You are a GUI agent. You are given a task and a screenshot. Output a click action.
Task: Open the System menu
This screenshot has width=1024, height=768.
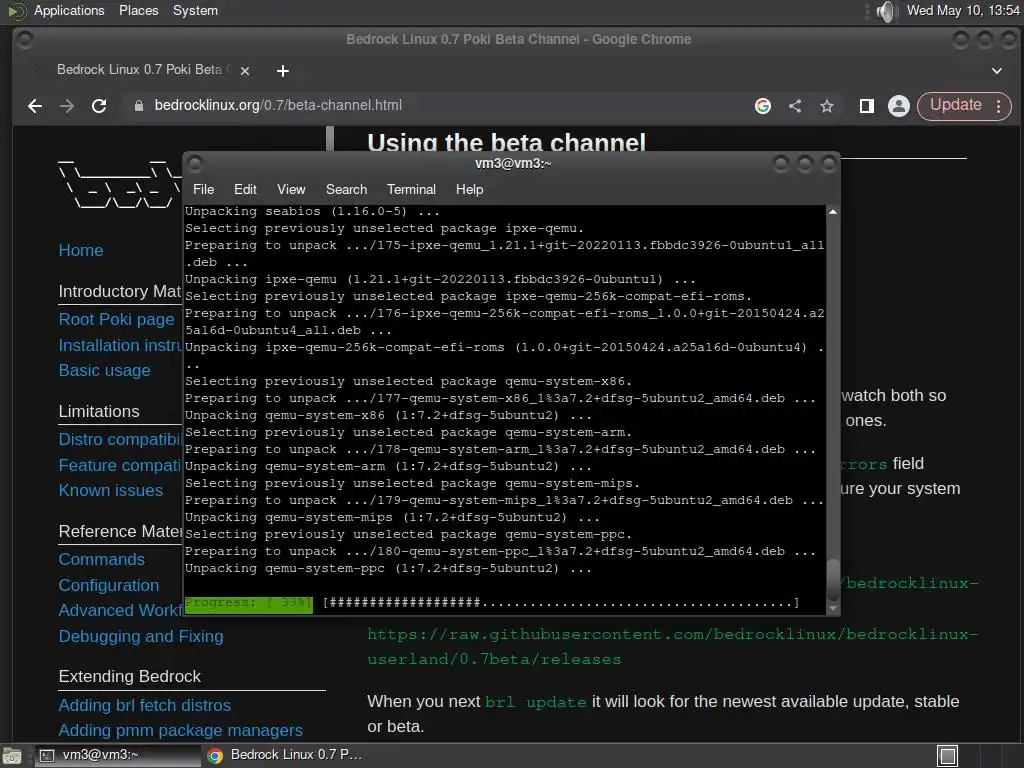(195, 10)
